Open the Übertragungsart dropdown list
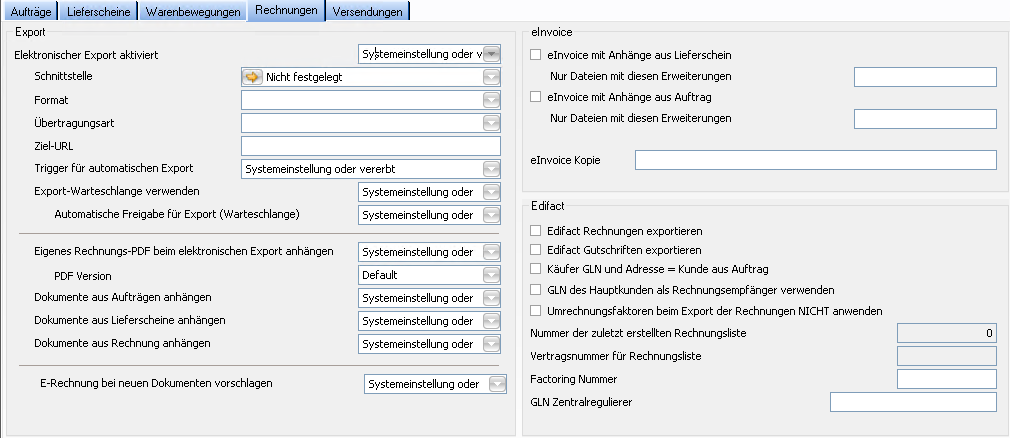Image resolution: width=1010 pixels, height=438 pixels. point(491,123)
